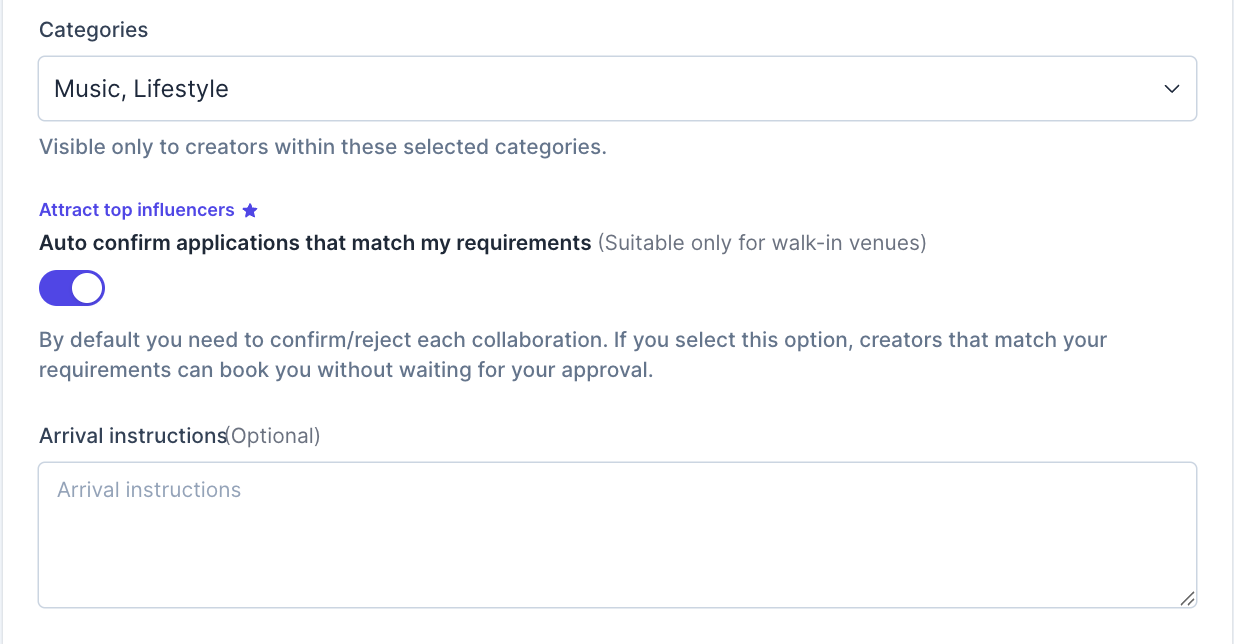Click the Arrival instructions placeholder text

(149, 490)
